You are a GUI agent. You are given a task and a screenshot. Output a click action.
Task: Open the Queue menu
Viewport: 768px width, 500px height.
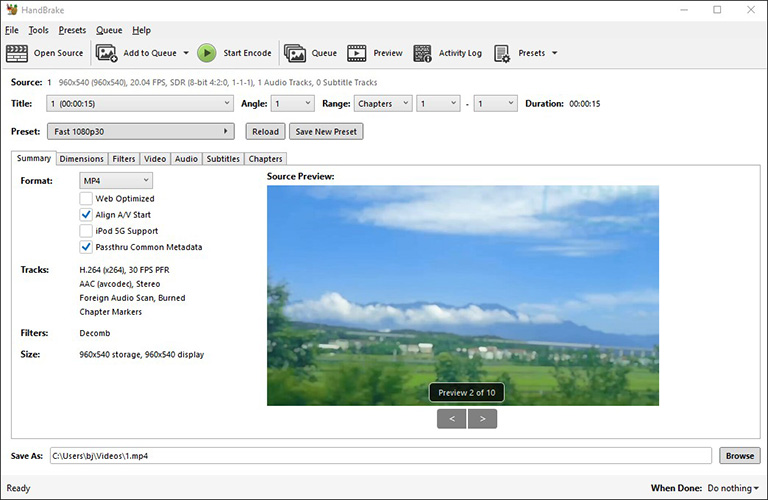click(x=109, y=30)
